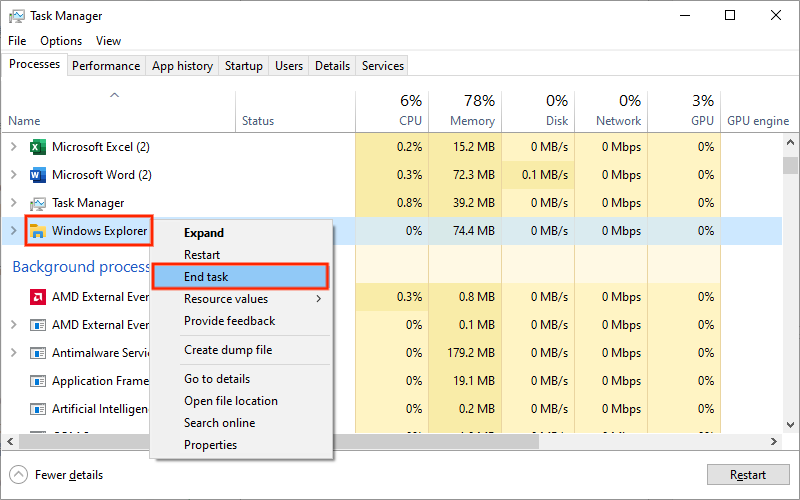Click the Fewer details circular arrow icon

[x=18, y=474]
